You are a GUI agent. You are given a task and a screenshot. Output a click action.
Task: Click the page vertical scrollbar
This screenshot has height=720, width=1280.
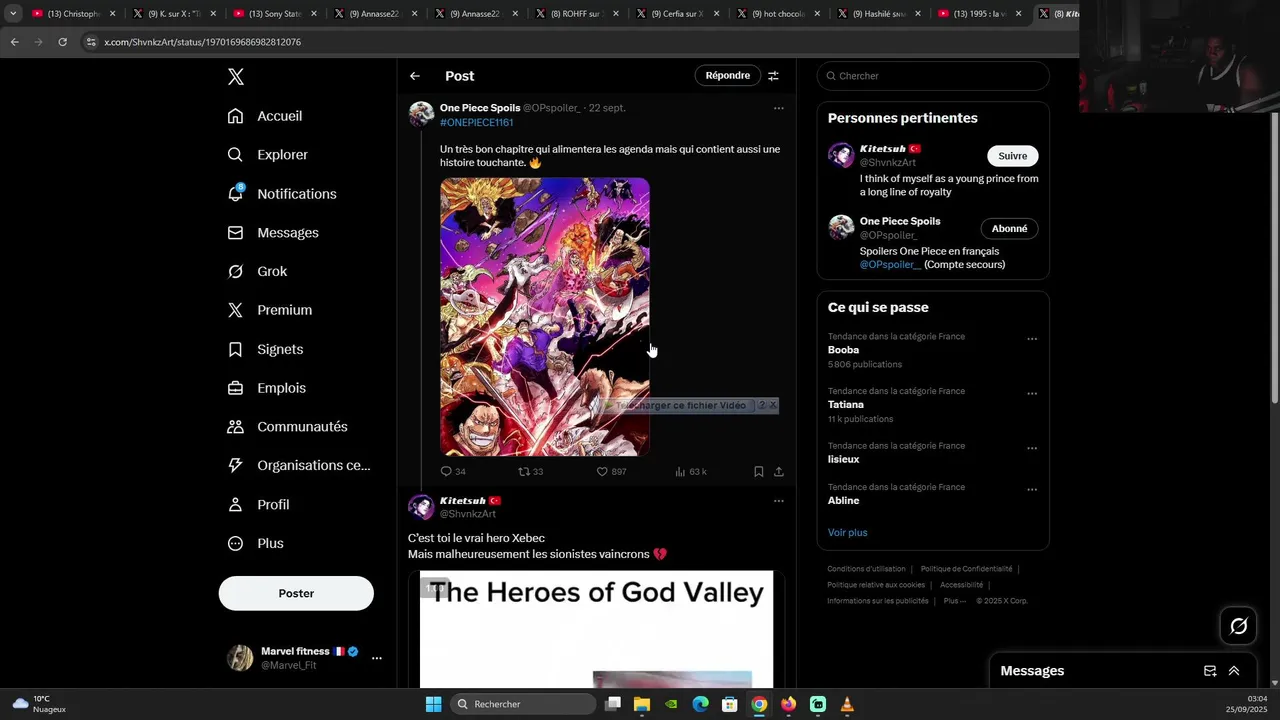pos(1273,260)
